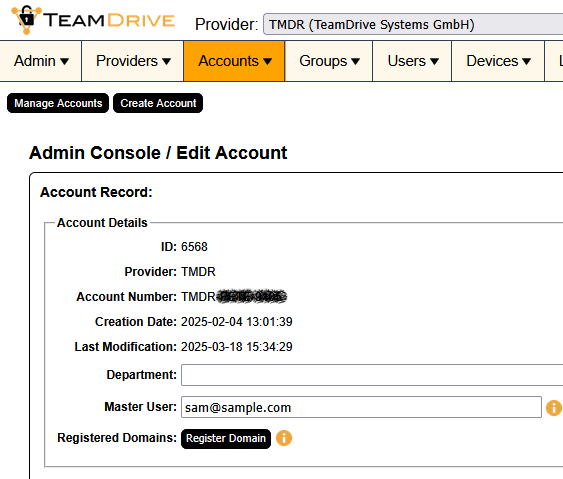563x479 pixels.
Task: Open the Provider selection dropdown
Action: click(413, 24)
